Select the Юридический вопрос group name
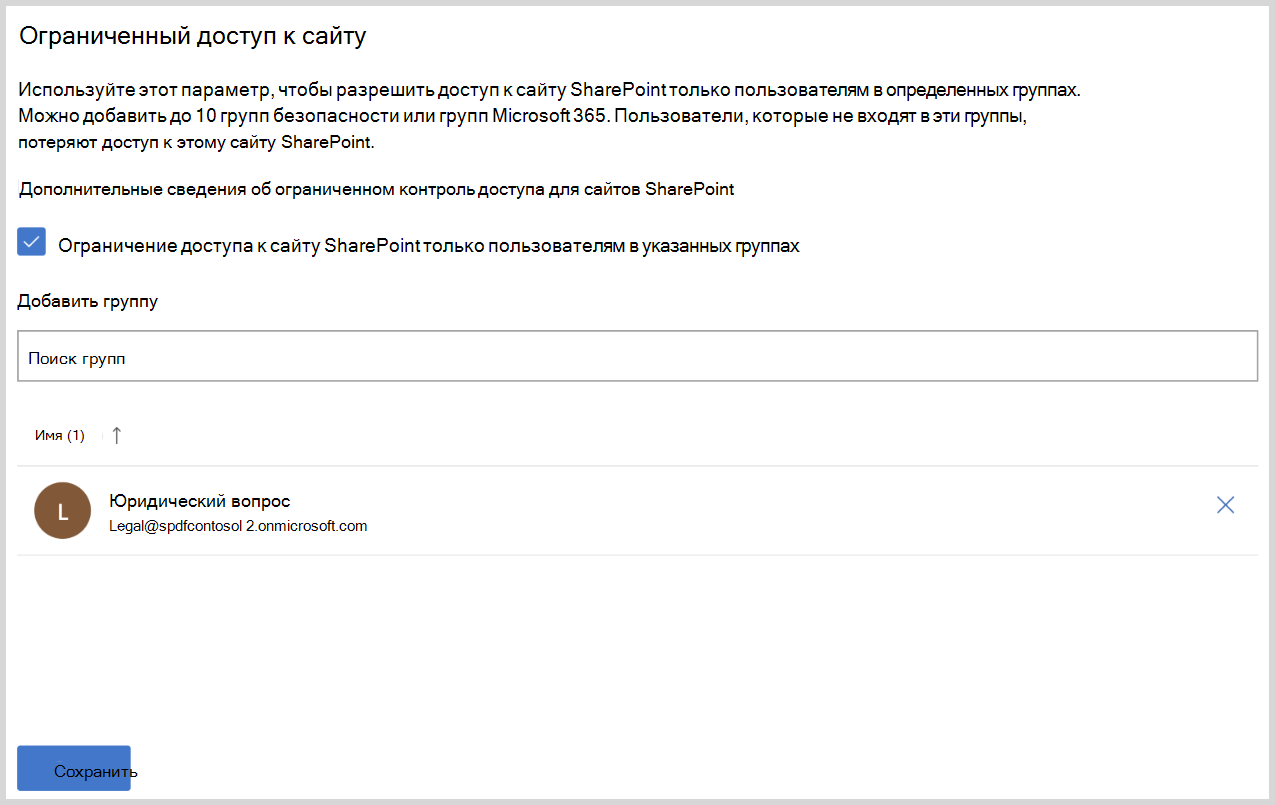This screenshot has width=1275, height=805. [x=200, y=501]
